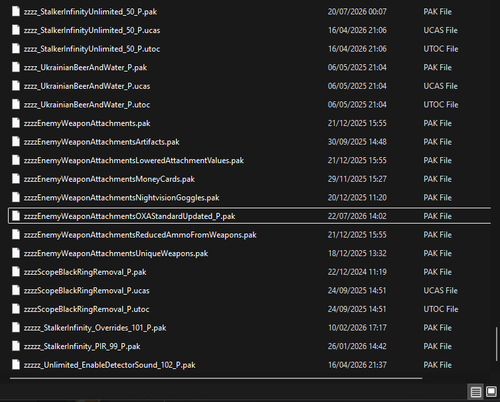Select zzzz_UkrainianBeerAndWater_P.utoc file name
The height and width of the screenshot is (402, 500).
(87, 105)
